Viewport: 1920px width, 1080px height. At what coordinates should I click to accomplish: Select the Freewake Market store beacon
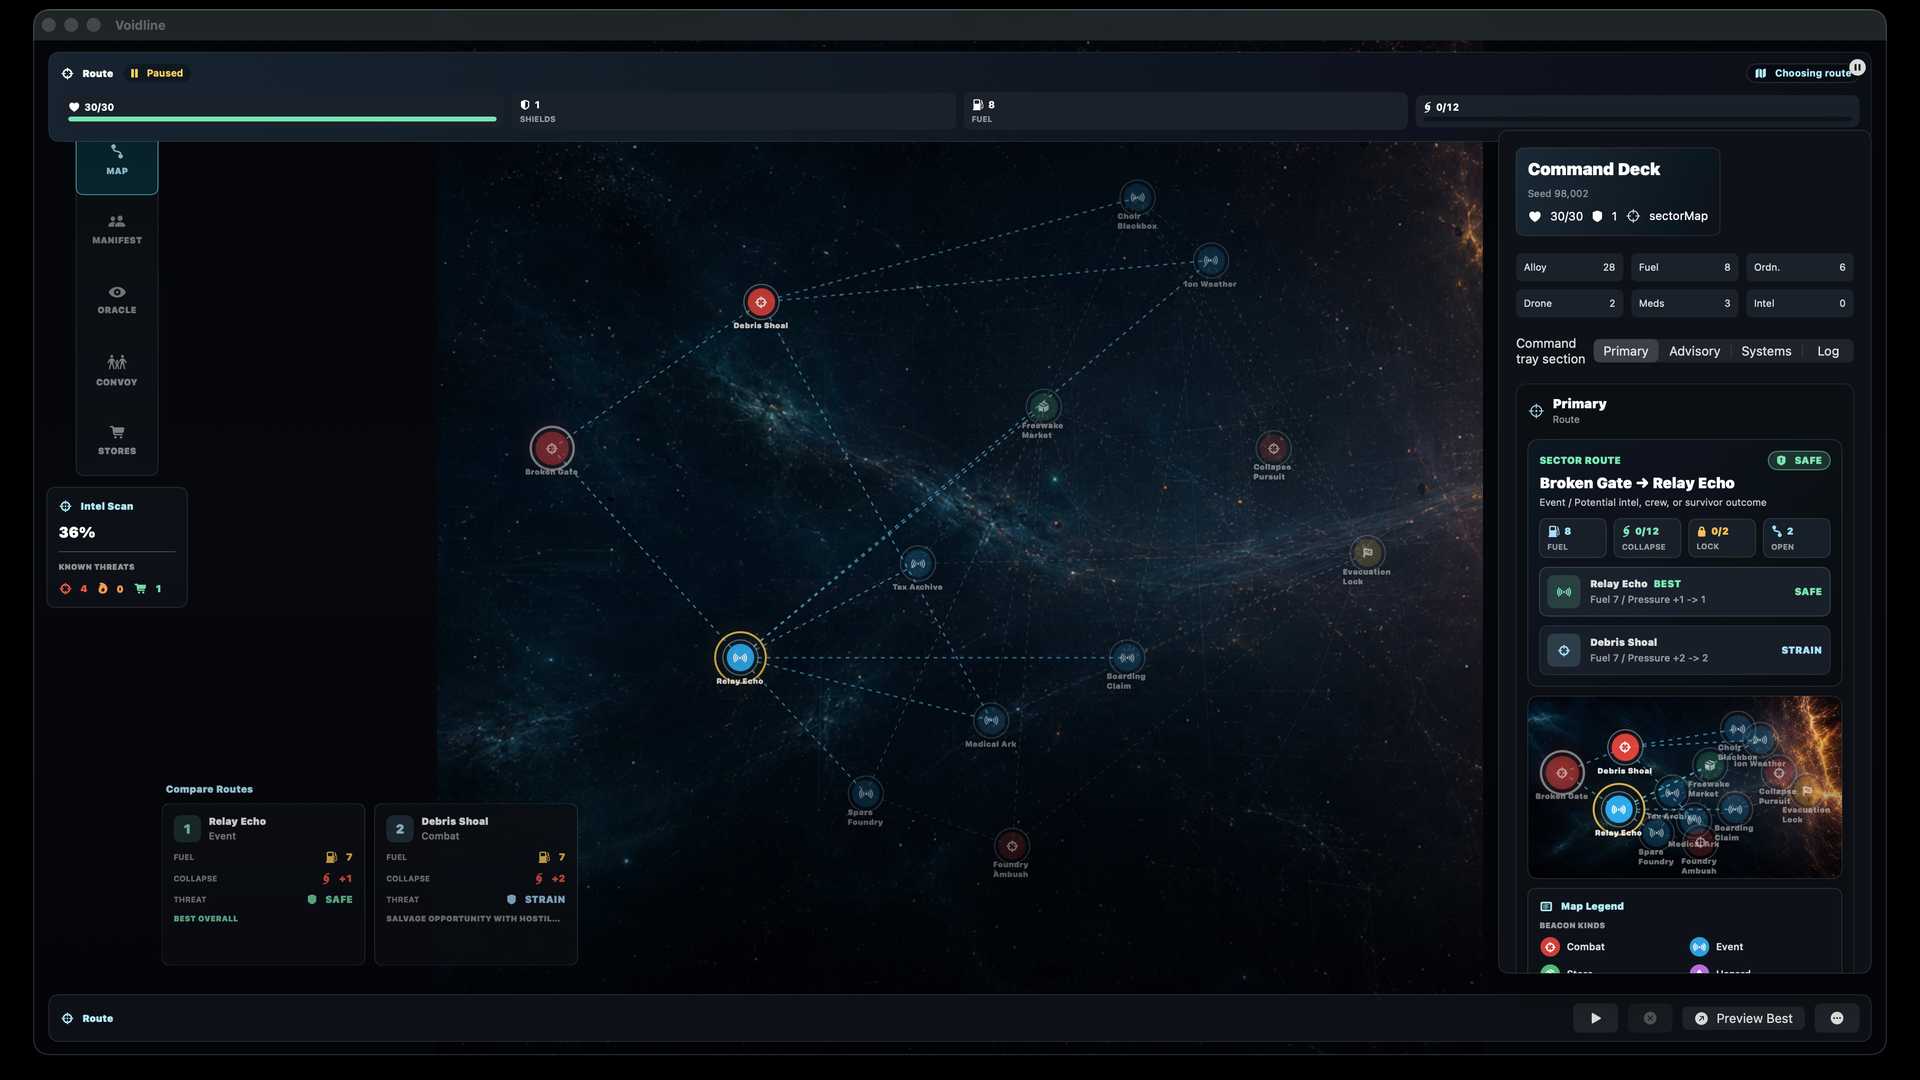click(1043, 406)
